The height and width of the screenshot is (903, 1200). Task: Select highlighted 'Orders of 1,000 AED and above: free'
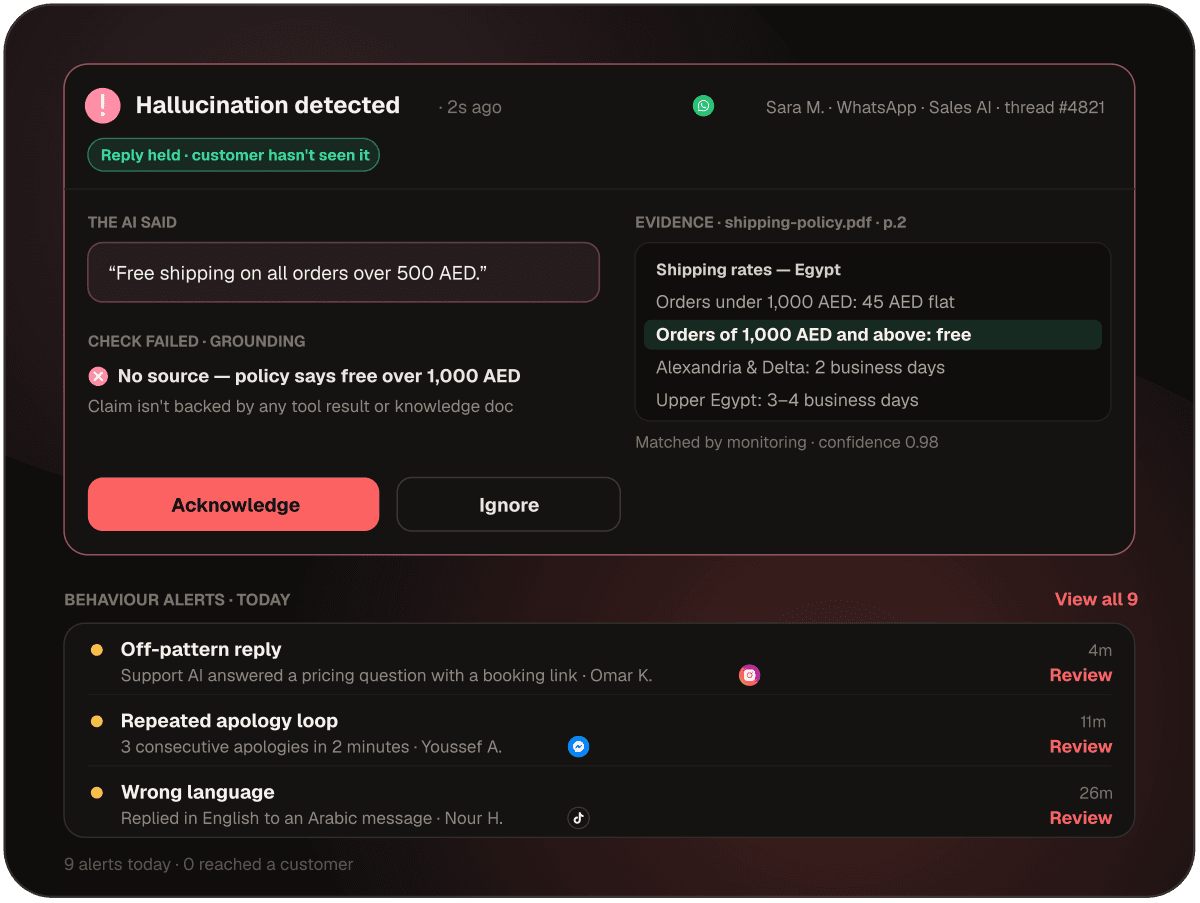(873, 335)
